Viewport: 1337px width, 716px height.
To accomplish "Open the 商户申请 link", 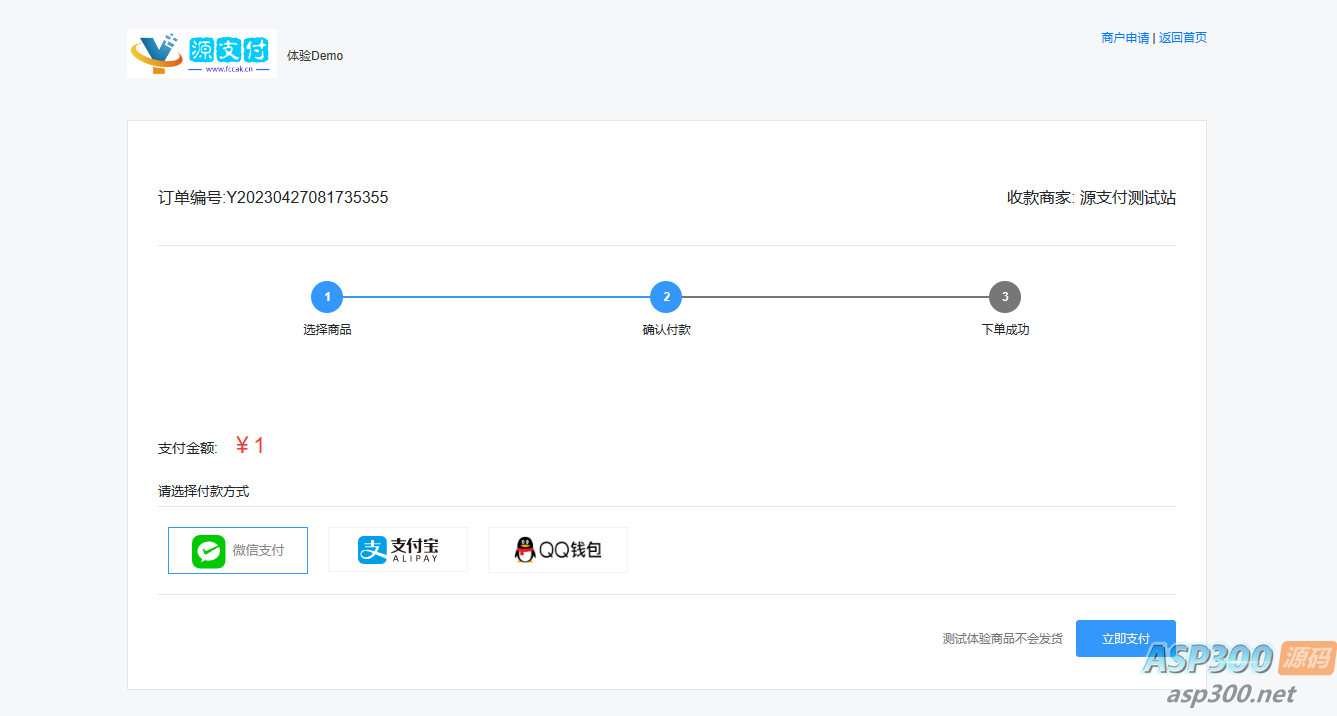I will [x=1125, y=38].
